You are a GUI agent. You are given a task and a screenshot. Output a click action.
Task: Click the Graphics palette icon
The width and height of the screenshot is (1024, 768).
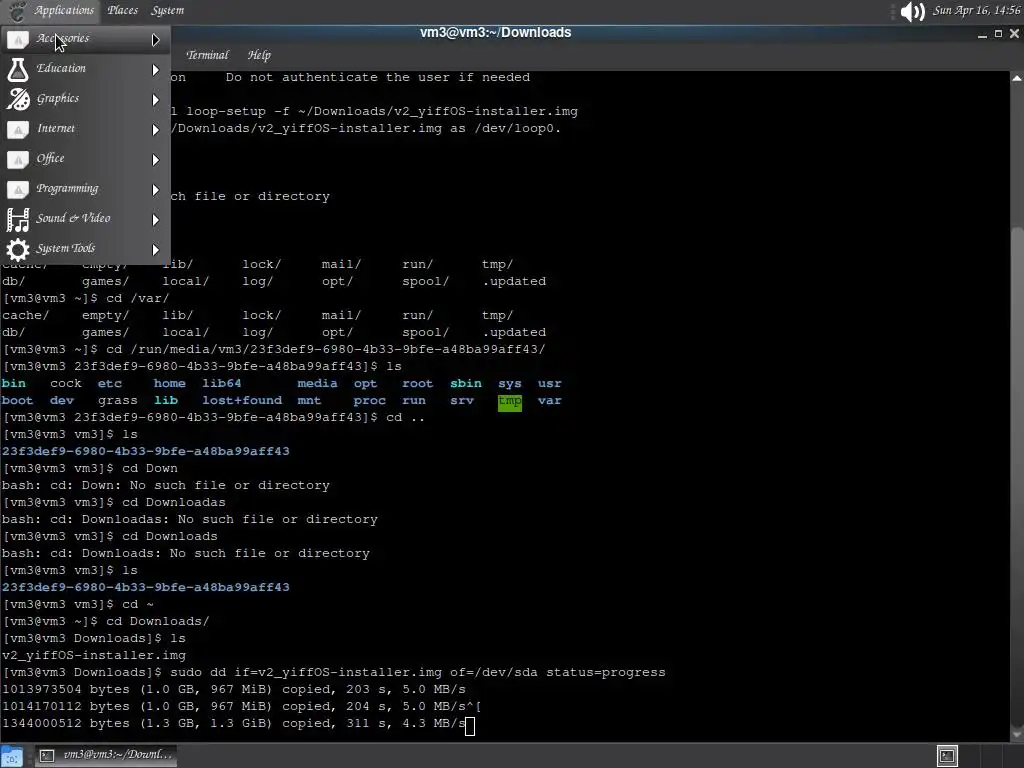click(18, 99)
